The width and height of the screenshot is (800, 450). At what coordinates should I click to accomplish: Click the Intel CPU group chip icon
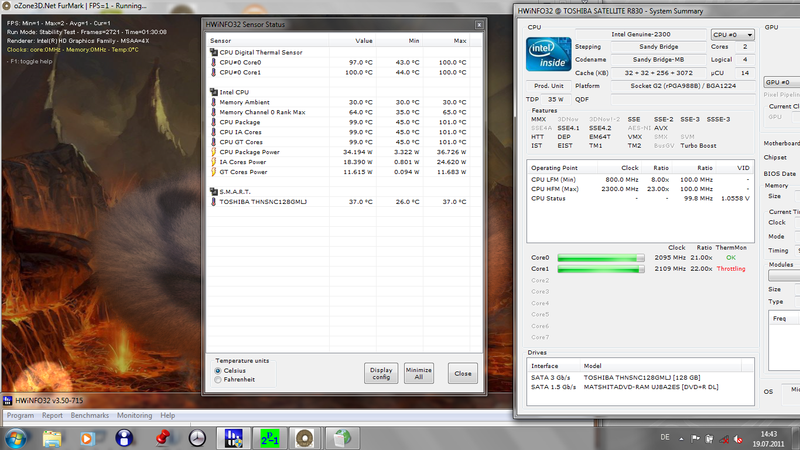click(x=214, y=92)
